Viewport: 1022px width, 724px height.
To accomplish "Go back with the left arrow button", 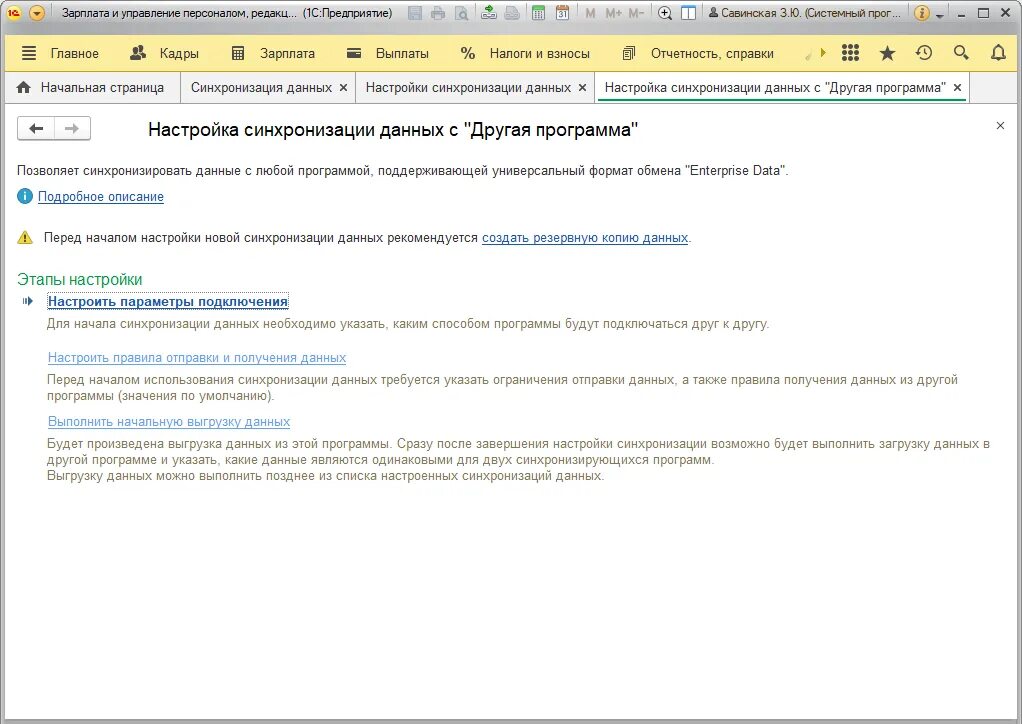I will tap(36, 129).
